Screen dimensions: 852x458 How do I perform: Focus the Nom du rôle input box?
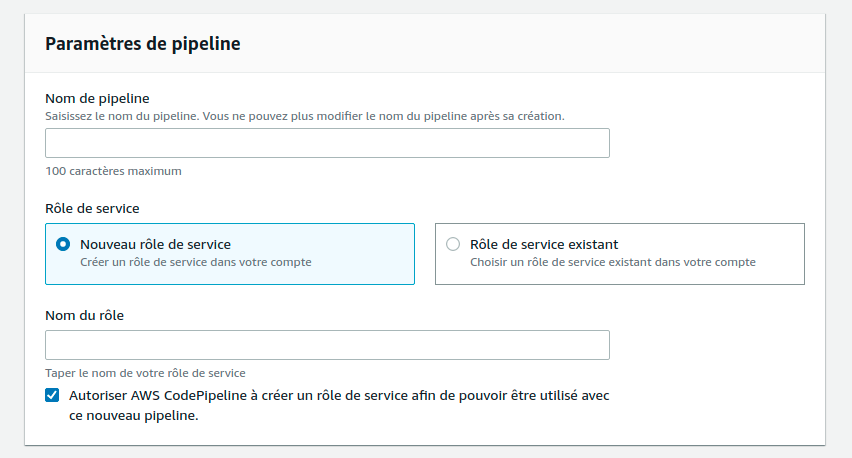coord(327,345)
